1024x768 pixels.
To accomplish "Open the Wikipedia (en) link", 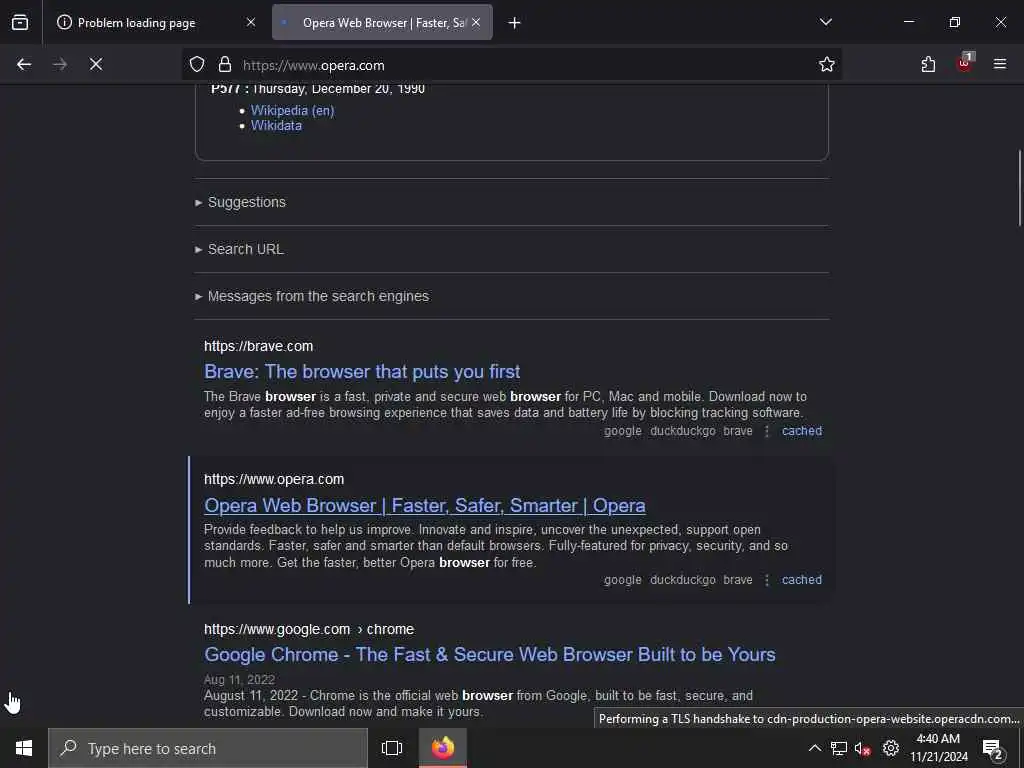I will coord(293,110).
